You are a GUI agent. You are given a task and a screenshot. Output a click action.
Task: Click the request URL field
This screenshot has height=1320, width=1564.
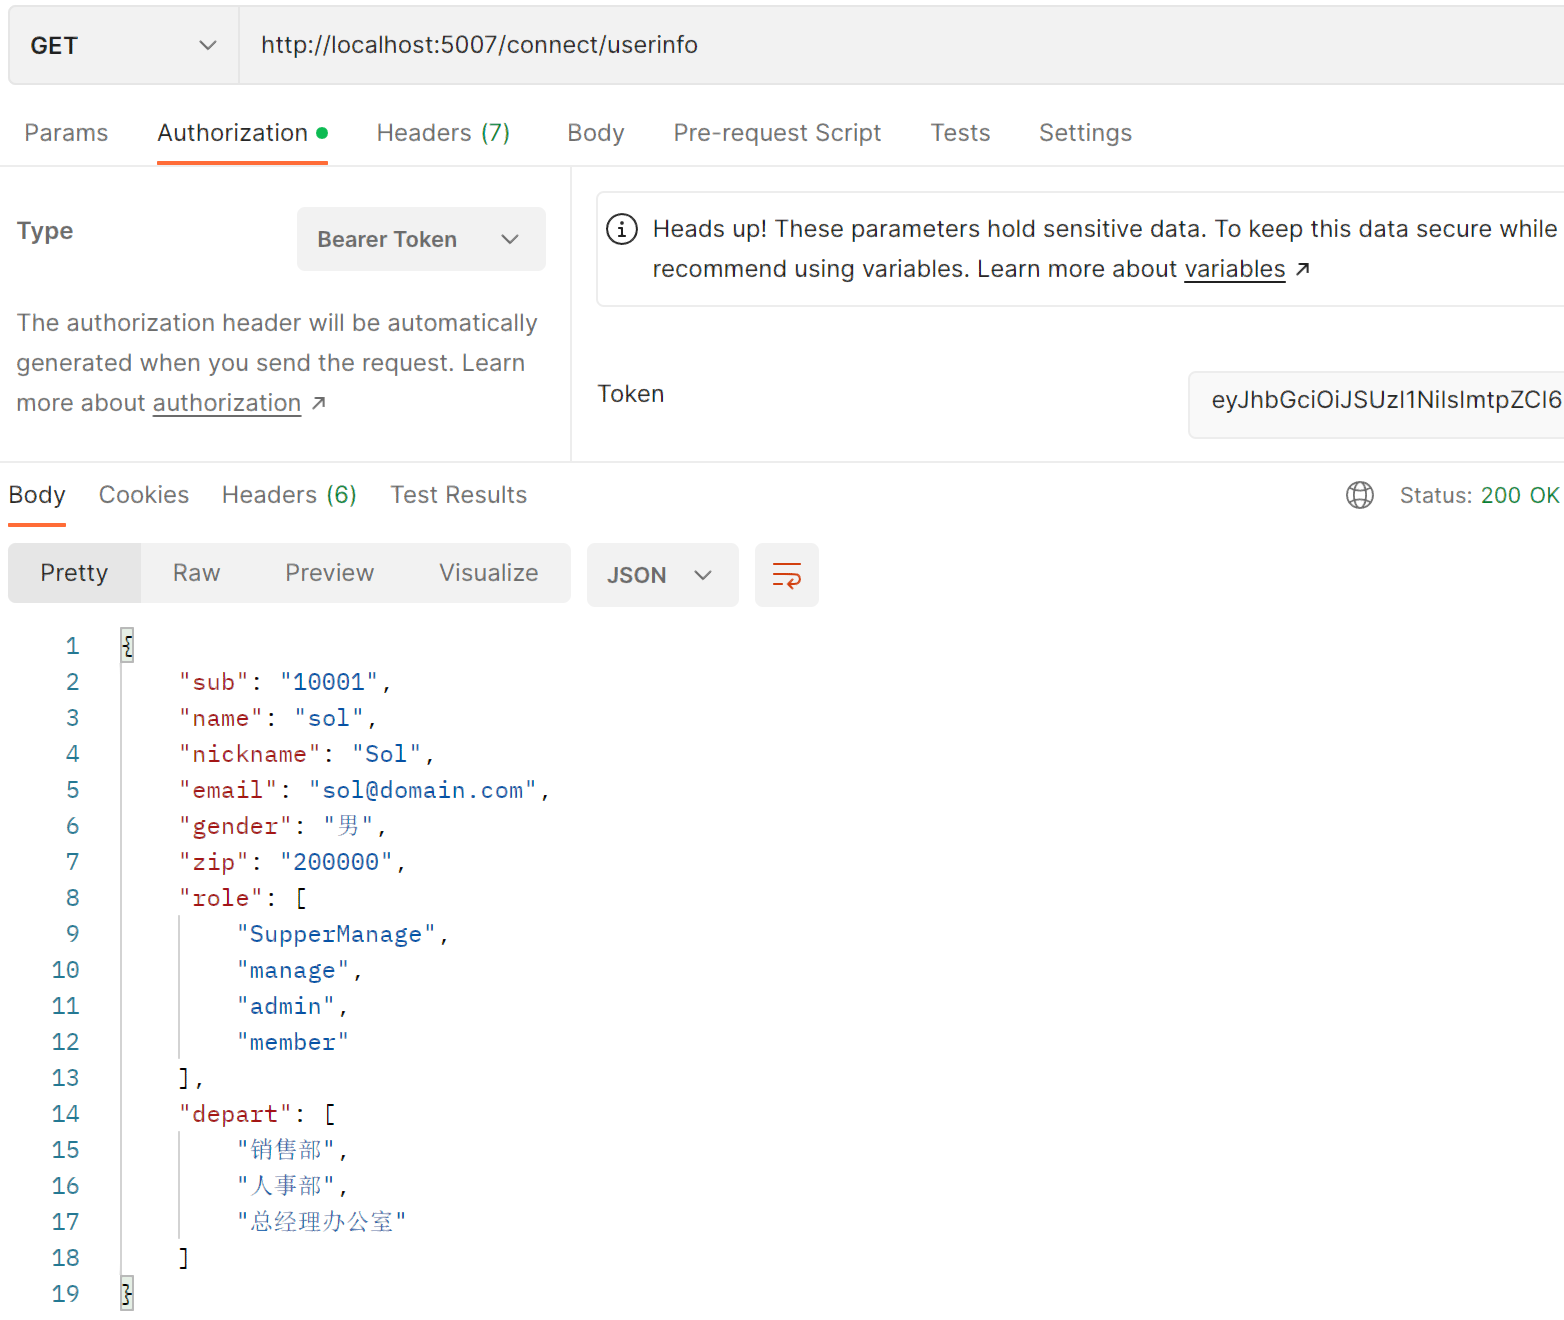pyautogui.click(x=900, y=46)
